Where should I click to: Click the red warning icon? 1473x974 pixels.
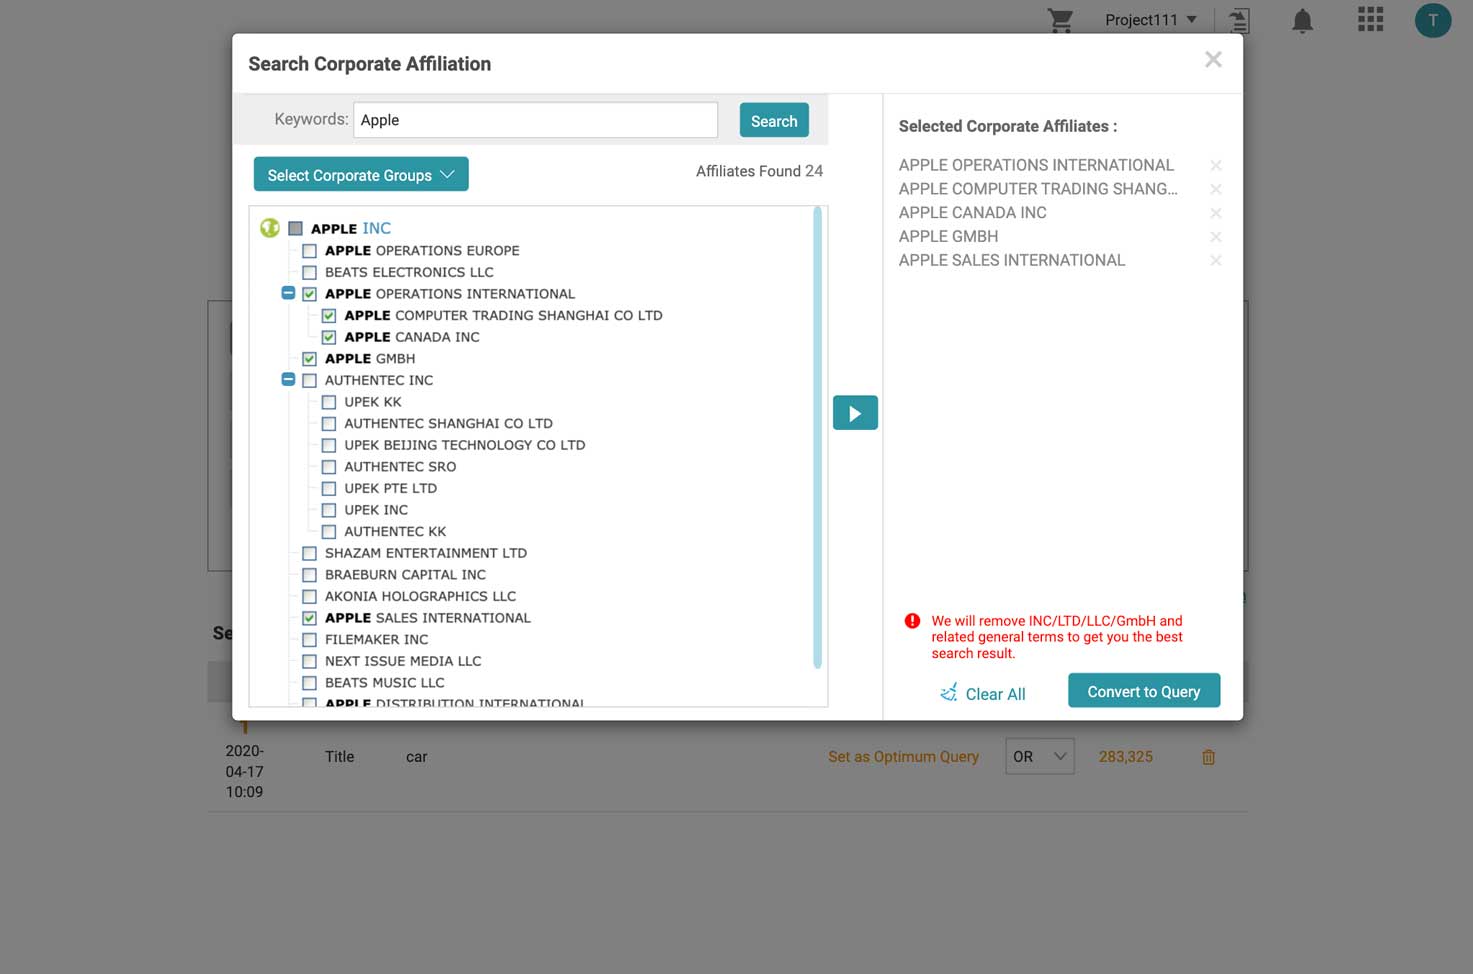[x=912, y=621]
